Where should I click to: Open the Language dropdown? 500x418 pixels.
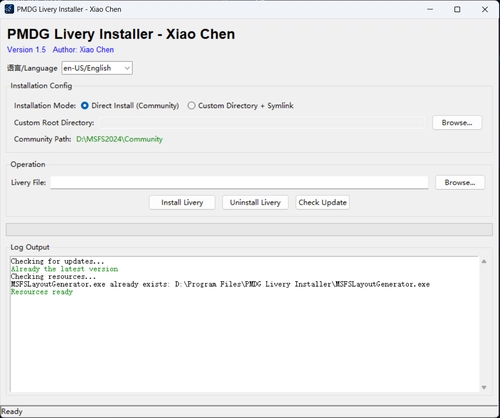(97, 68)
